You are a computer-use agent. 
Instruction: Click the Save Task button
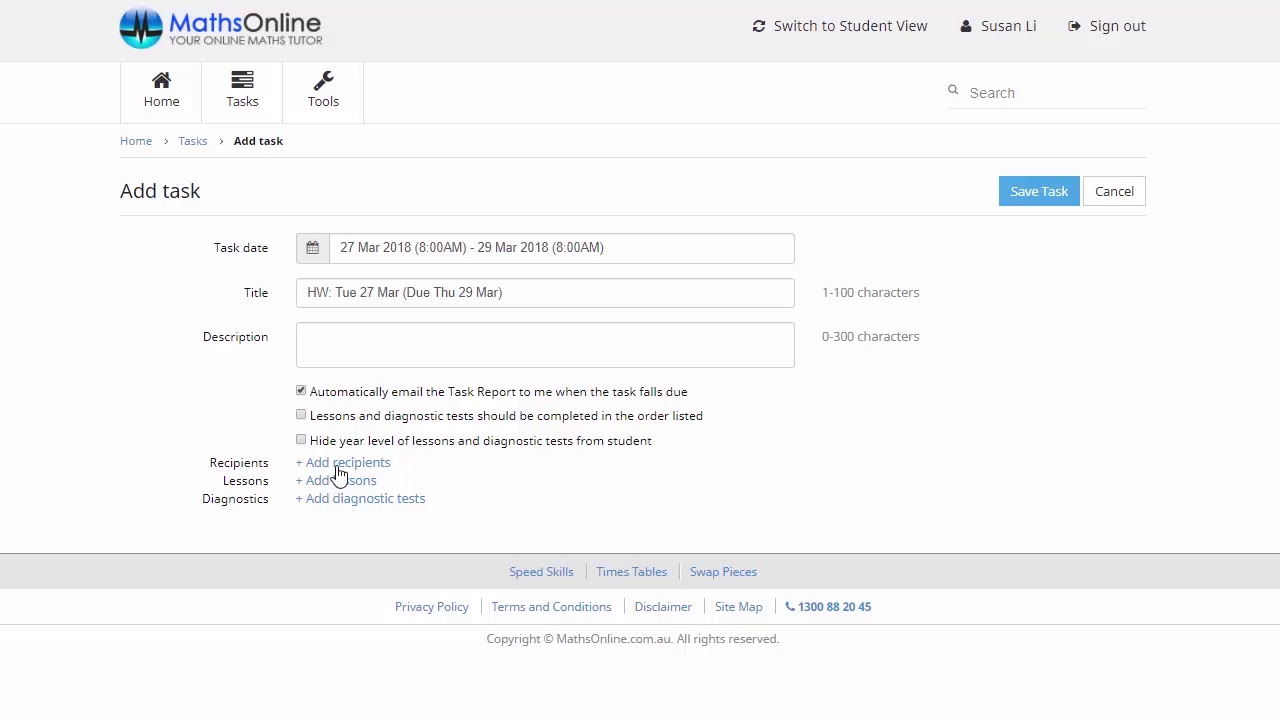coord(1039,191)
